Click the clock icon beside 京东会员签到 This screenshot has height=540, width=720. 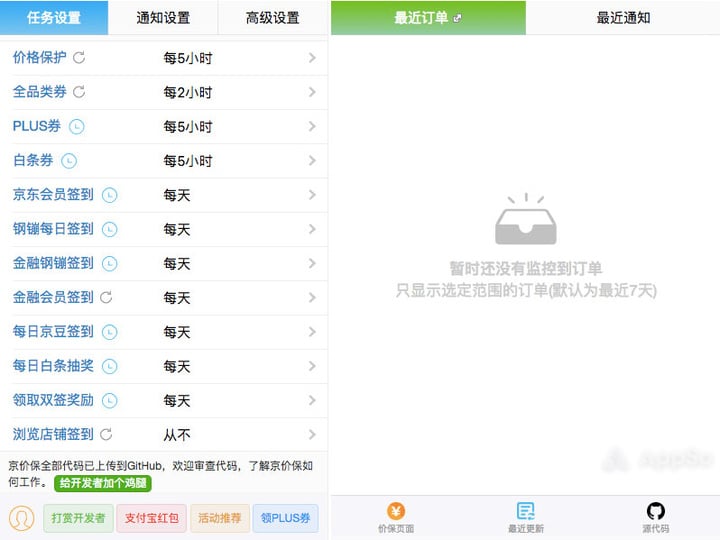coord(110,195)
